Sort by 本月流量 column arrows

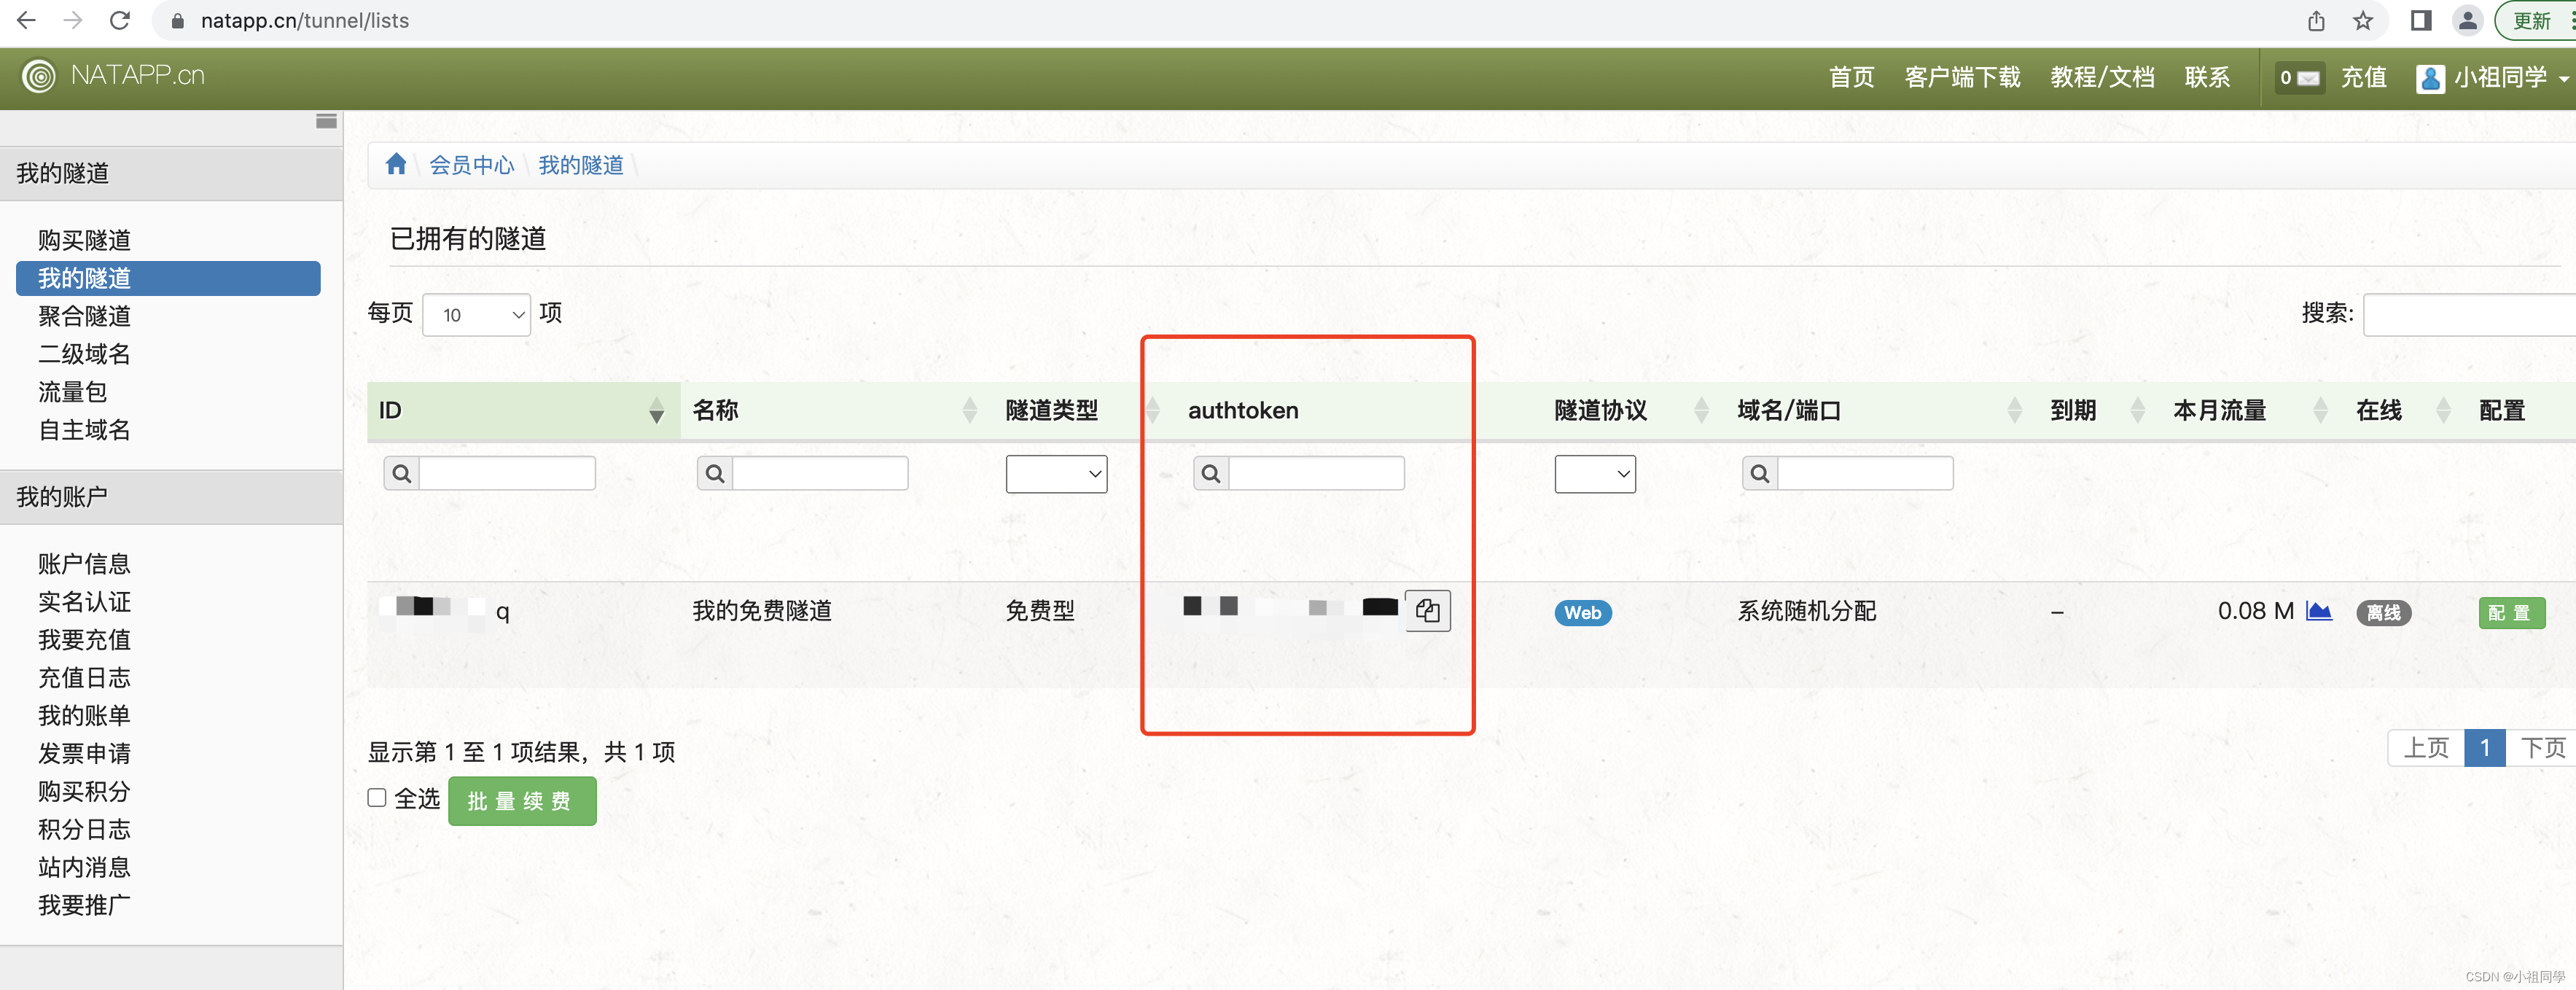[x=2321, y=410]
